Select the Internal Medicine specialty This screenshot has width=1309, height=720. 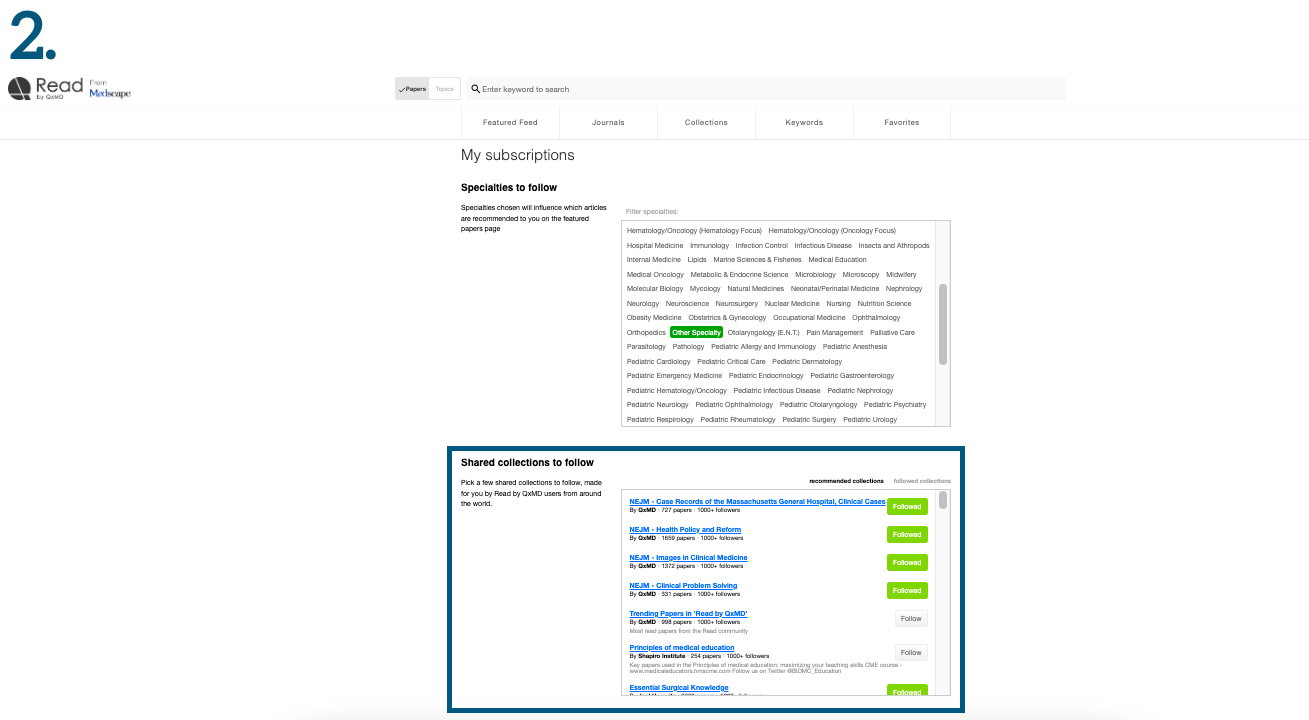coord(654,260)
